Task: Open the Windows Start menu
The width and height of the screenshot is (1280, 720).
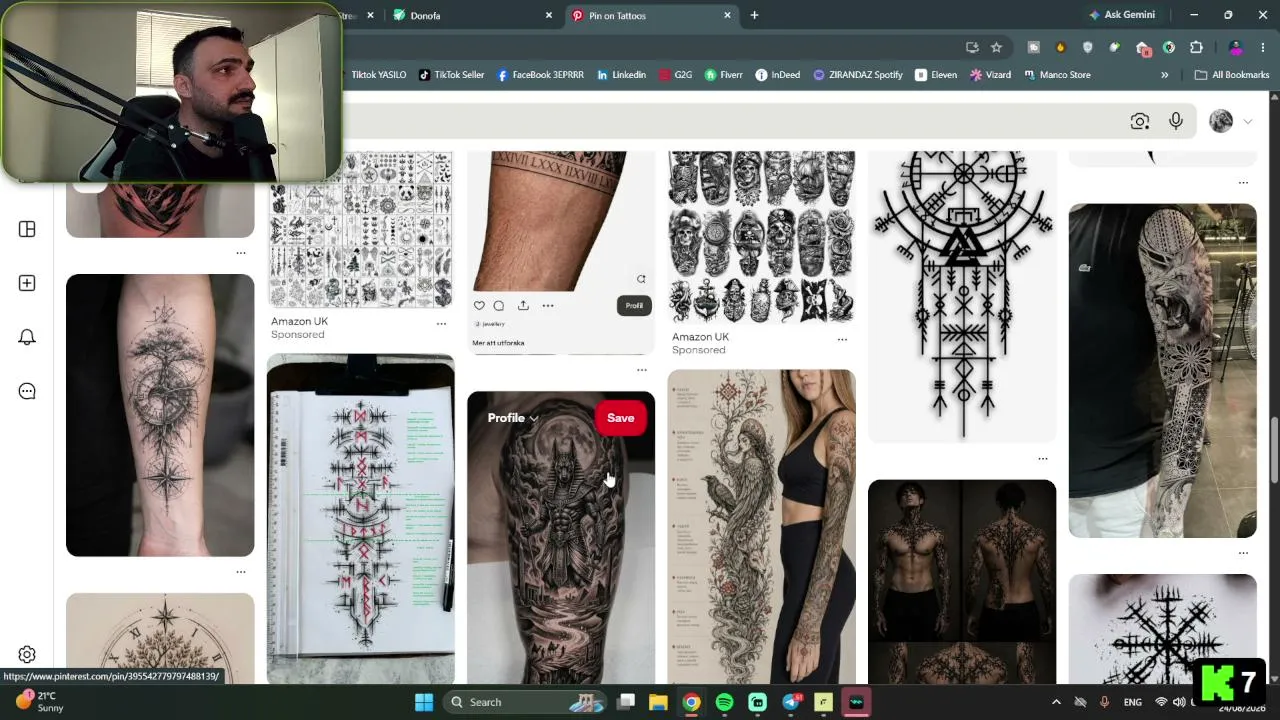Action: [424, 702]
